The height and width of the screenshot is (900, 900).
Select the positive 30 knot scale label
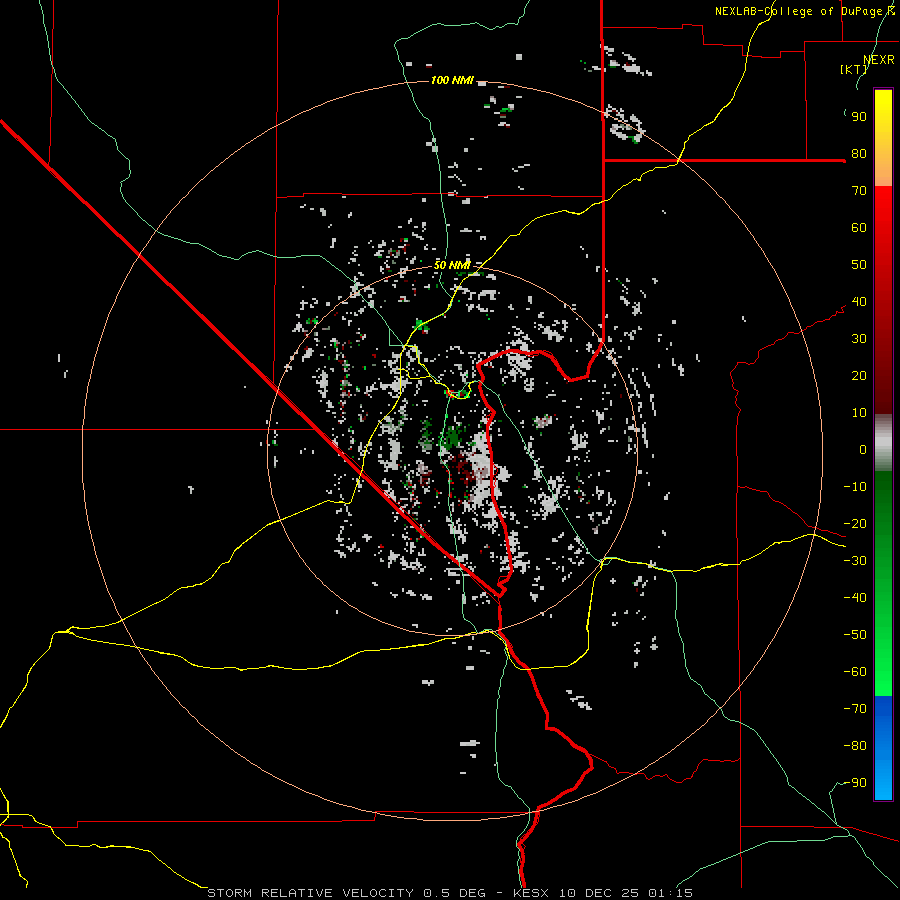[859, 339]
